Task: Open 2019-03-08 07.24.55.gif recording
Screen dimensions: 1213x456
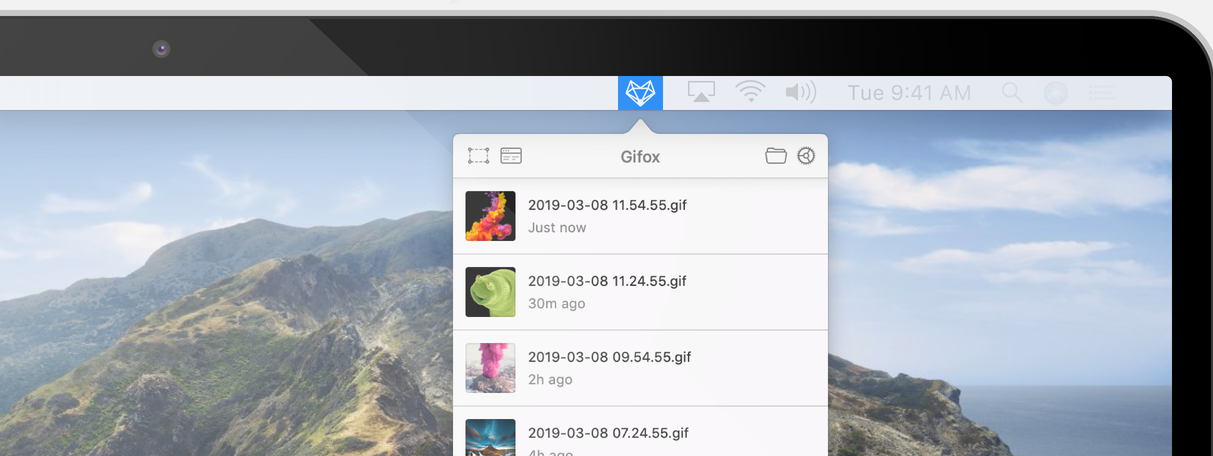Action: pos(640,432)
